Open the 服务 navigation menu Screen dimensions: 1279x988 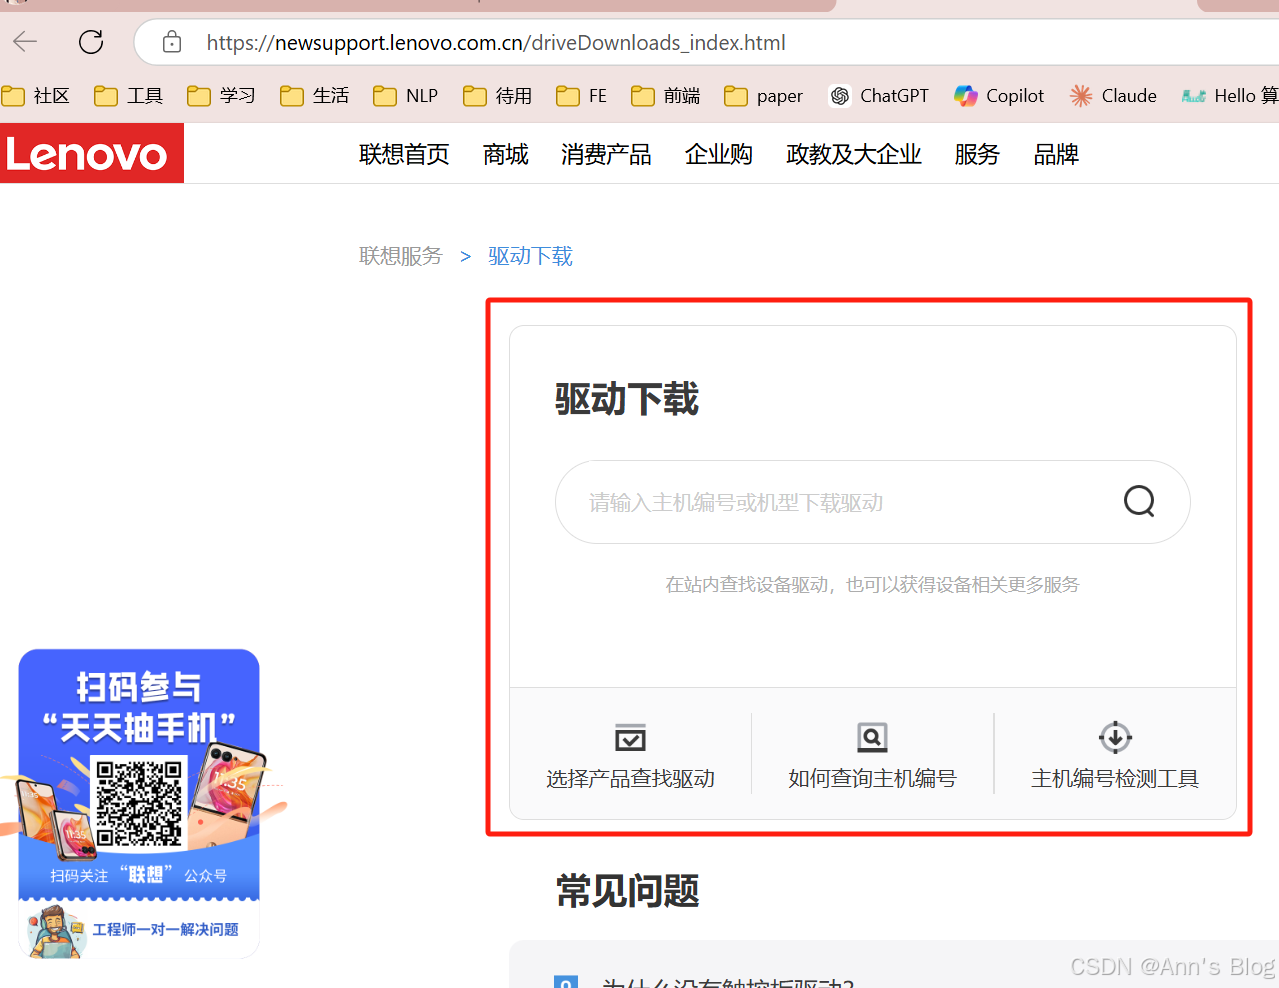[x=977, y=155]
